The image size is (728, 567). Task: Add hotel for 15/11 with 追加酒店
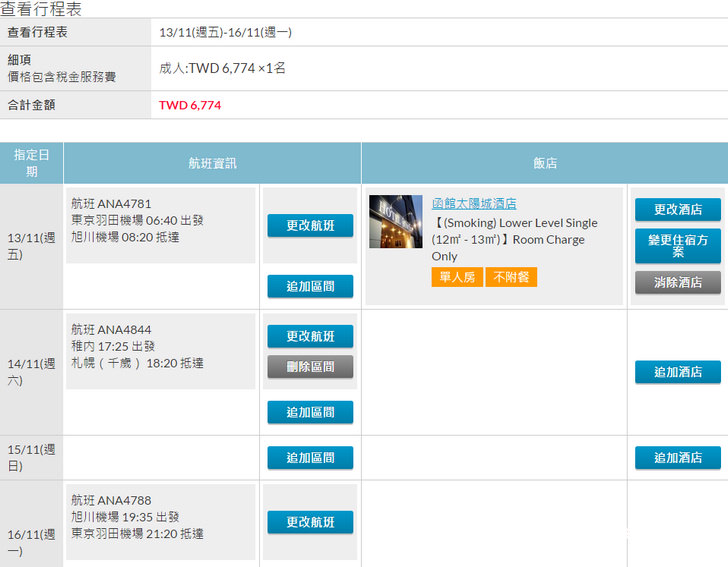(x=677, y=458)
